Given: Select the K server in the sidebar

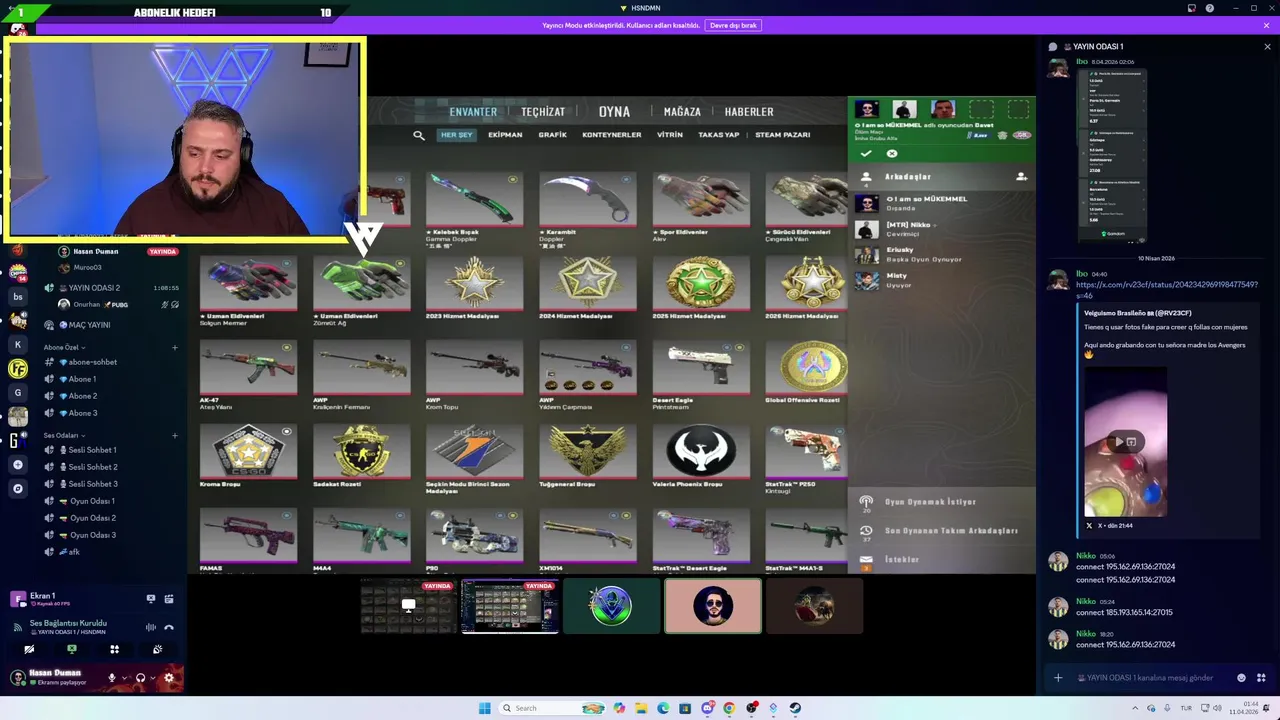Looking at the screenshot, I should [x=17, y=345].
